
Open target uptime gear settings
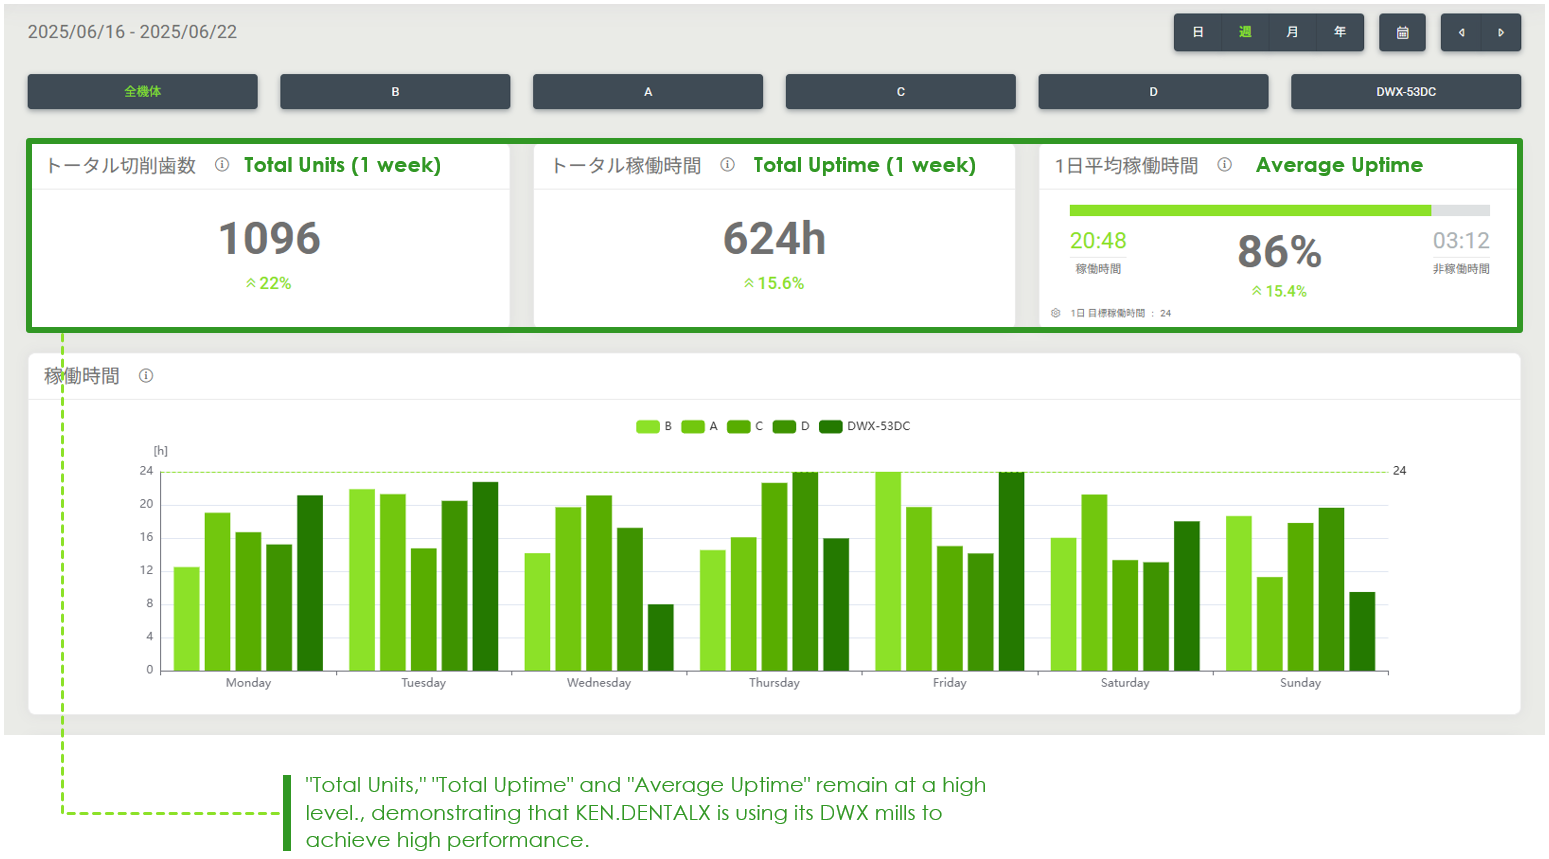[1055, 313]
